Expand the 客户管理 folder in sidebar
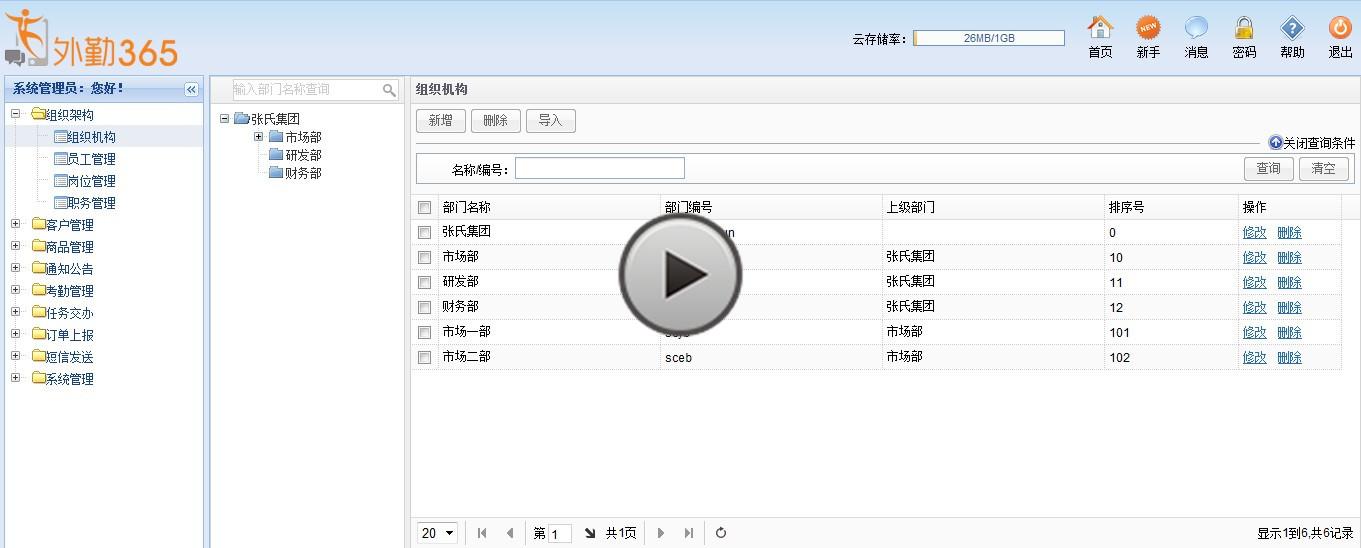The height and width of the screenshot is (548, 1361). tap(16, 225)
